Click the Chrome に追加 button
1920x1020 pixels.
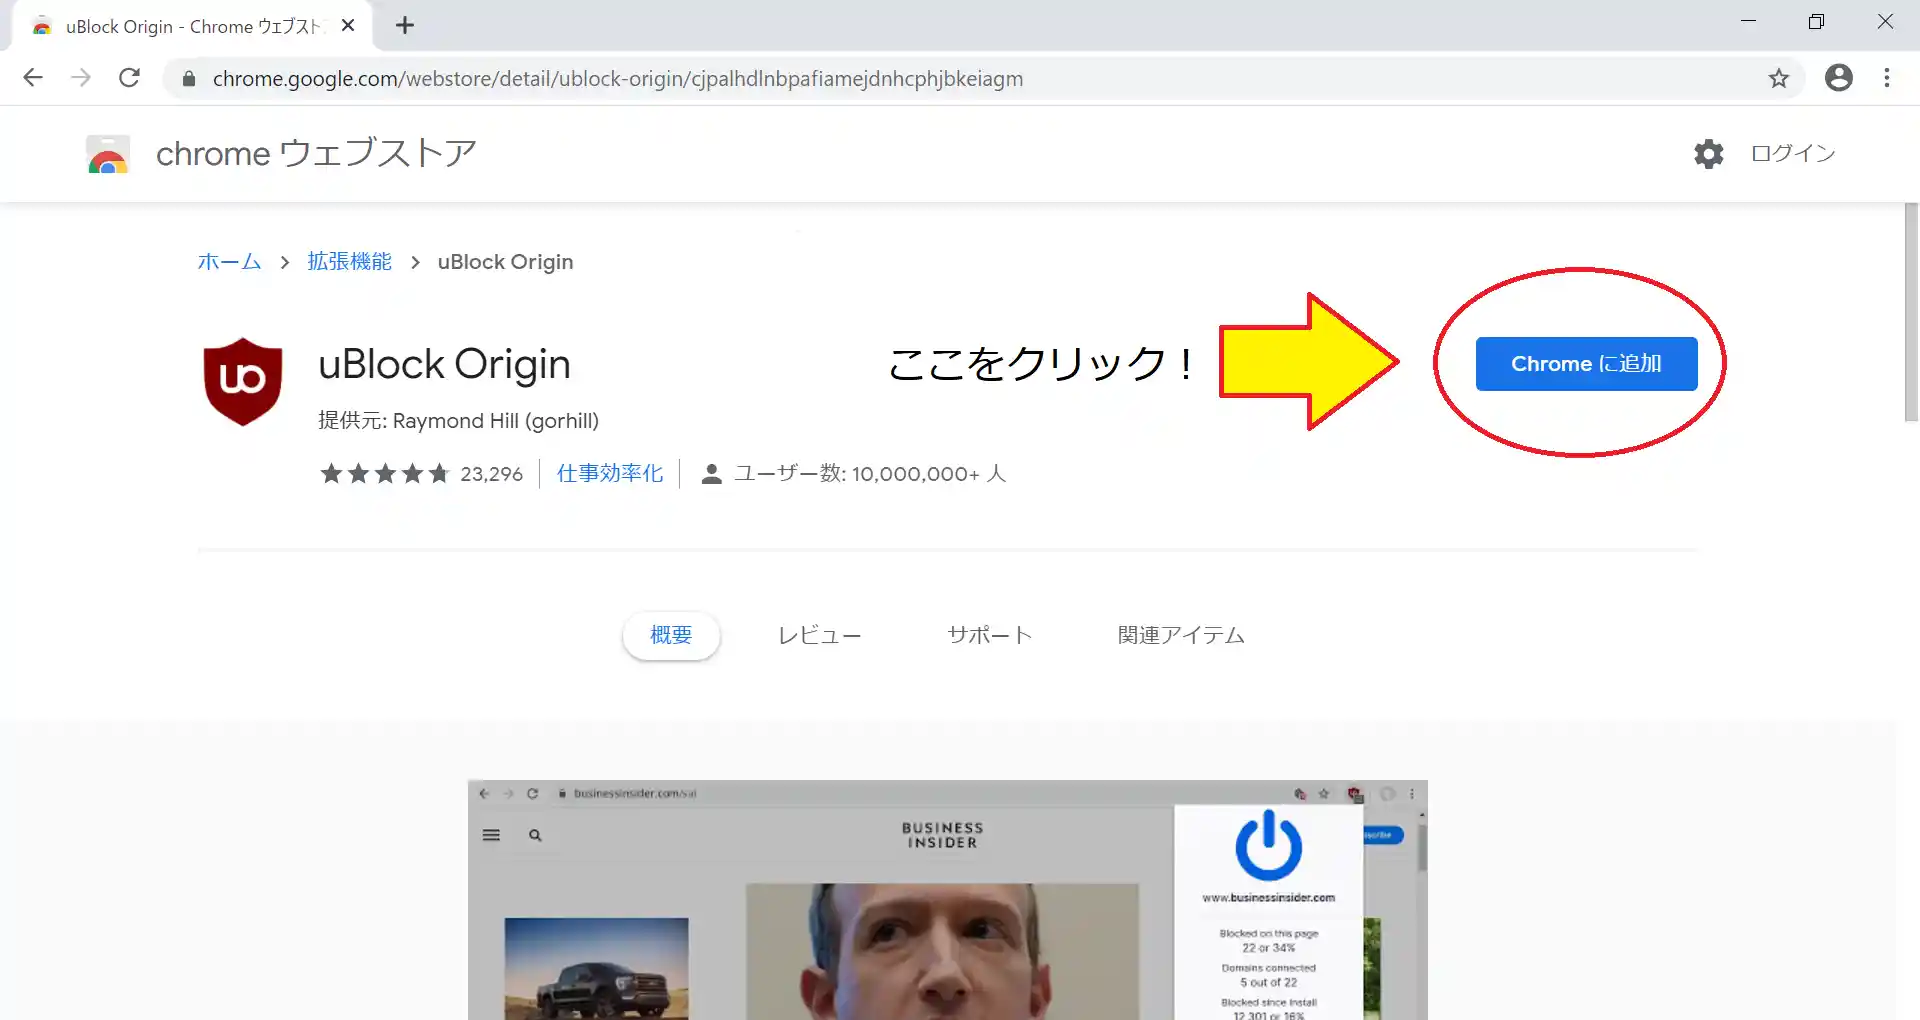[1586, 364]
